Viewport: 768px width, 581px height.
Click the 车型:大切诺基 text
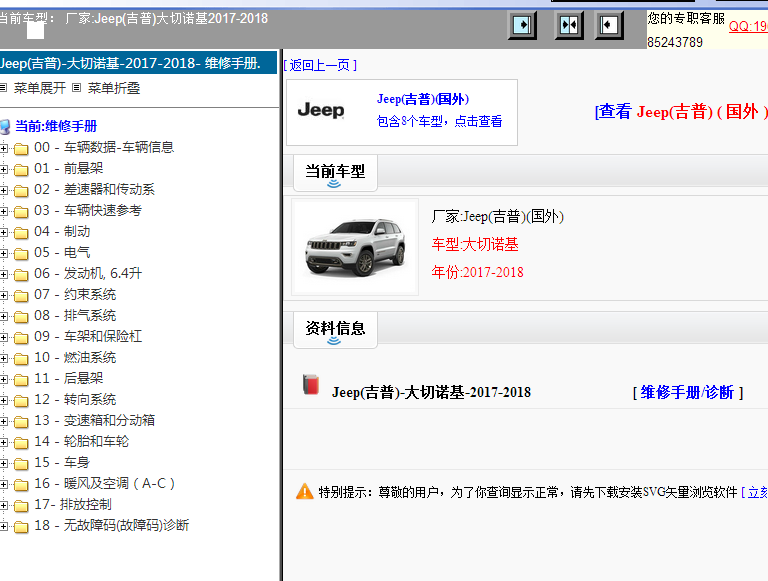[475, 244]
